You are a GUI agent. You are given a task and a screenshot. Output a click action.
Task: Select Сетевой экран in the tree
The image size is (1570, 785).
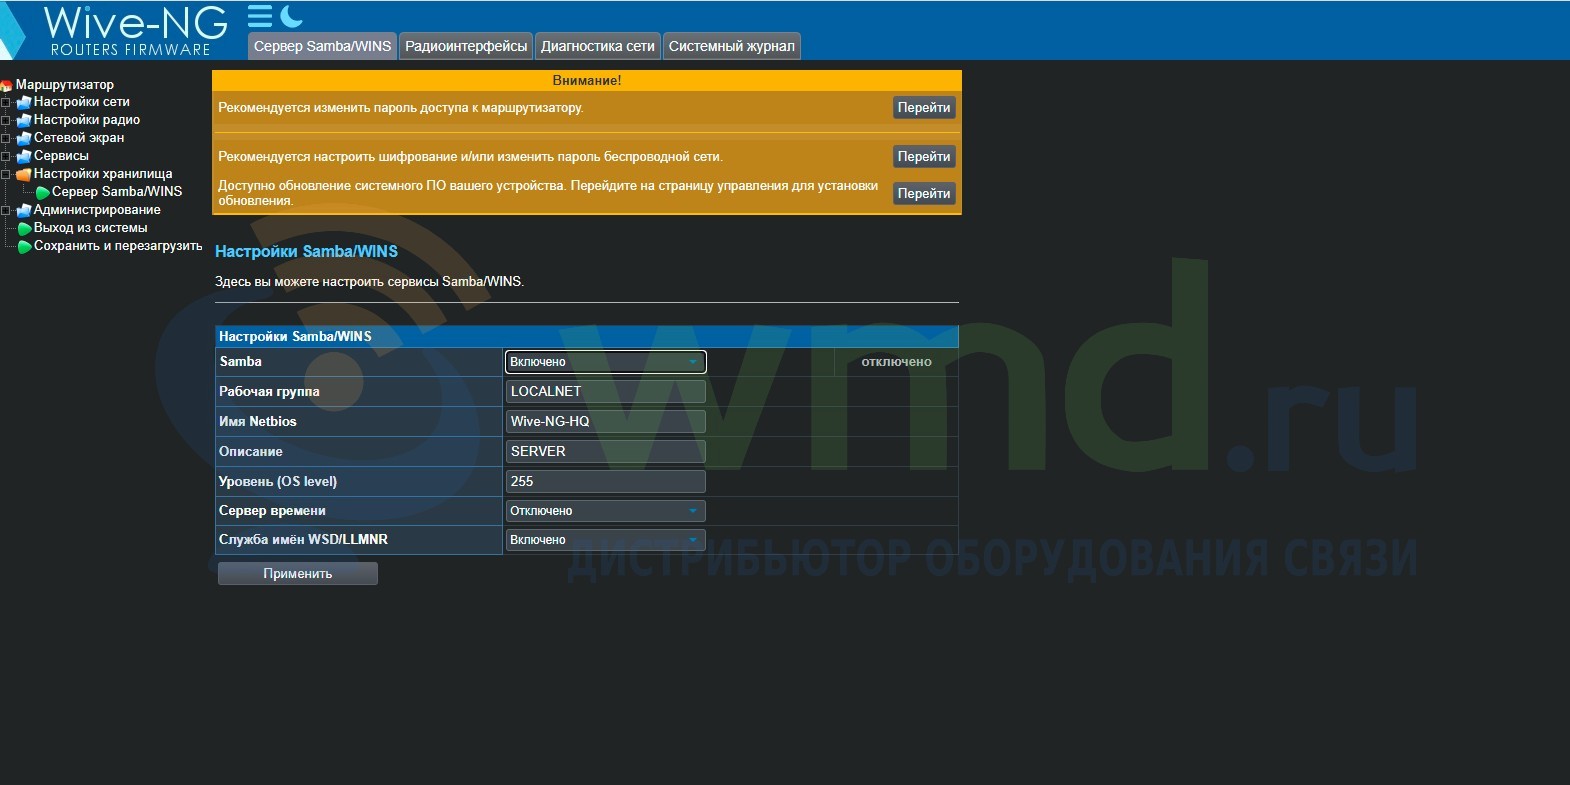[79, 138]
